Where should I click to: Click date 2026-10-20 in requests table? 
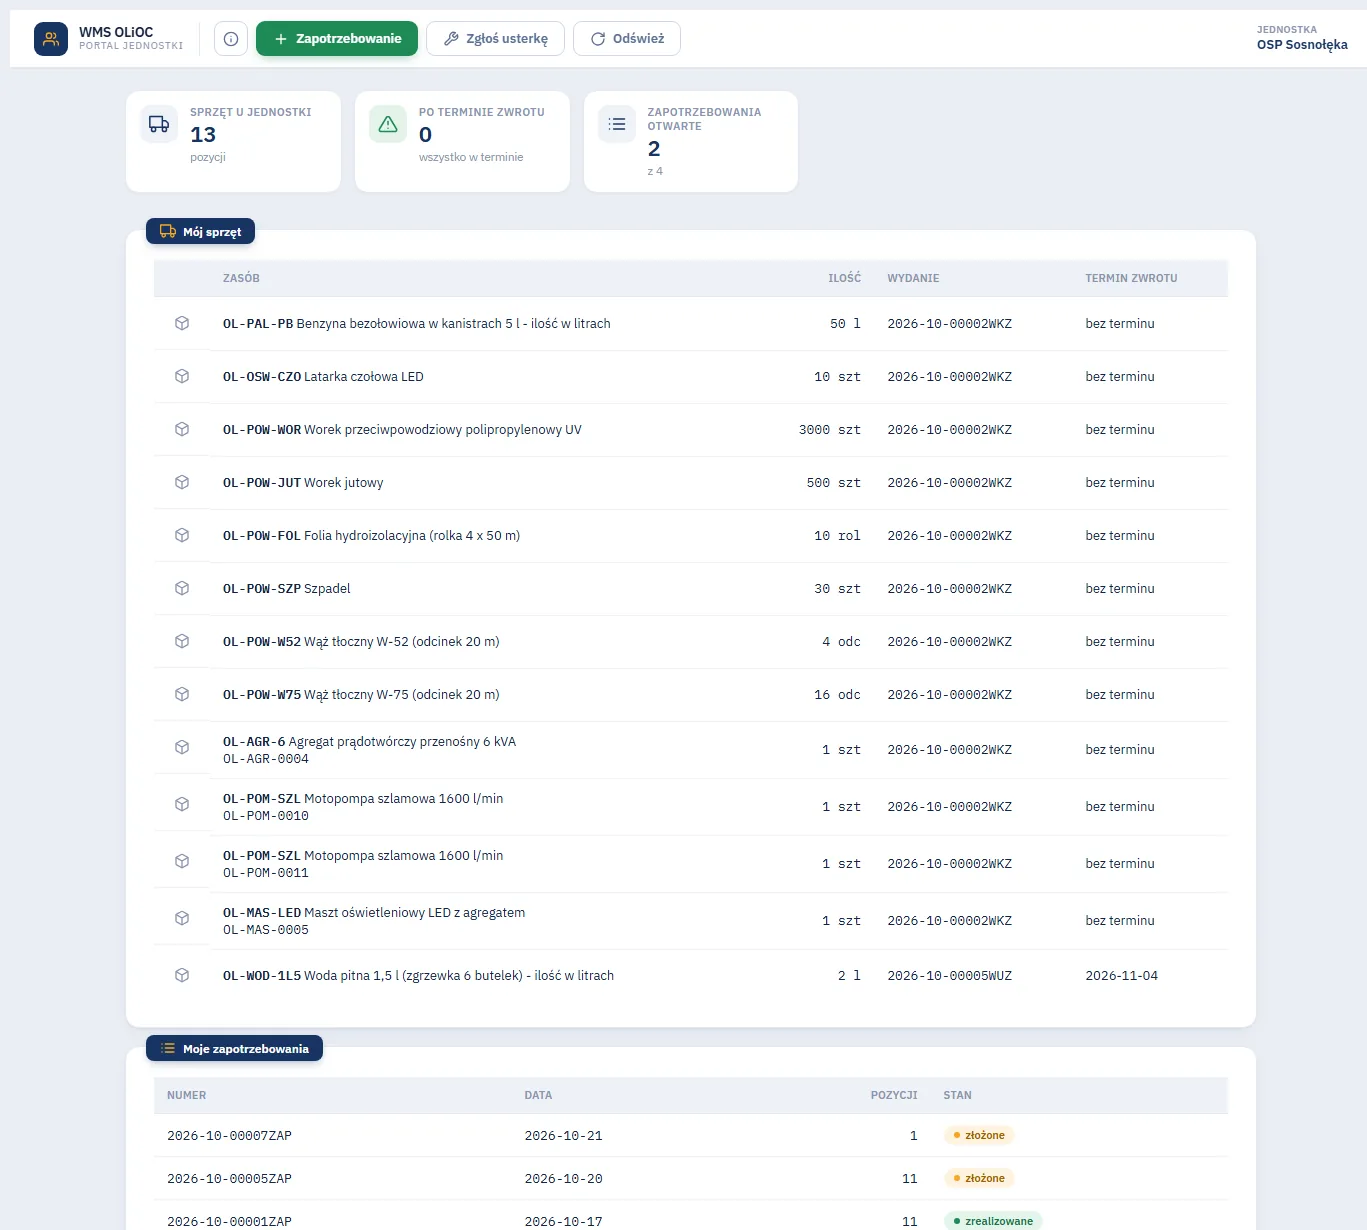tap(563, 1179)
